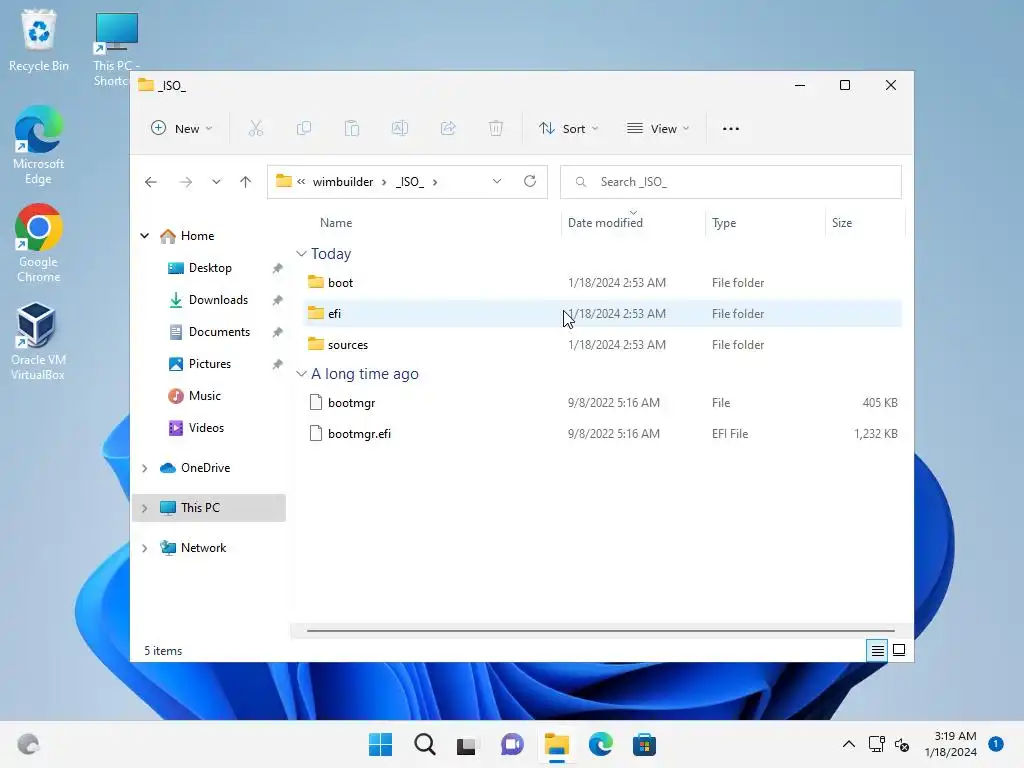This screenshot has height=768, width=1024.
Task: Open Recycle Bin desktop icon
Action: [x=39, y=40]
